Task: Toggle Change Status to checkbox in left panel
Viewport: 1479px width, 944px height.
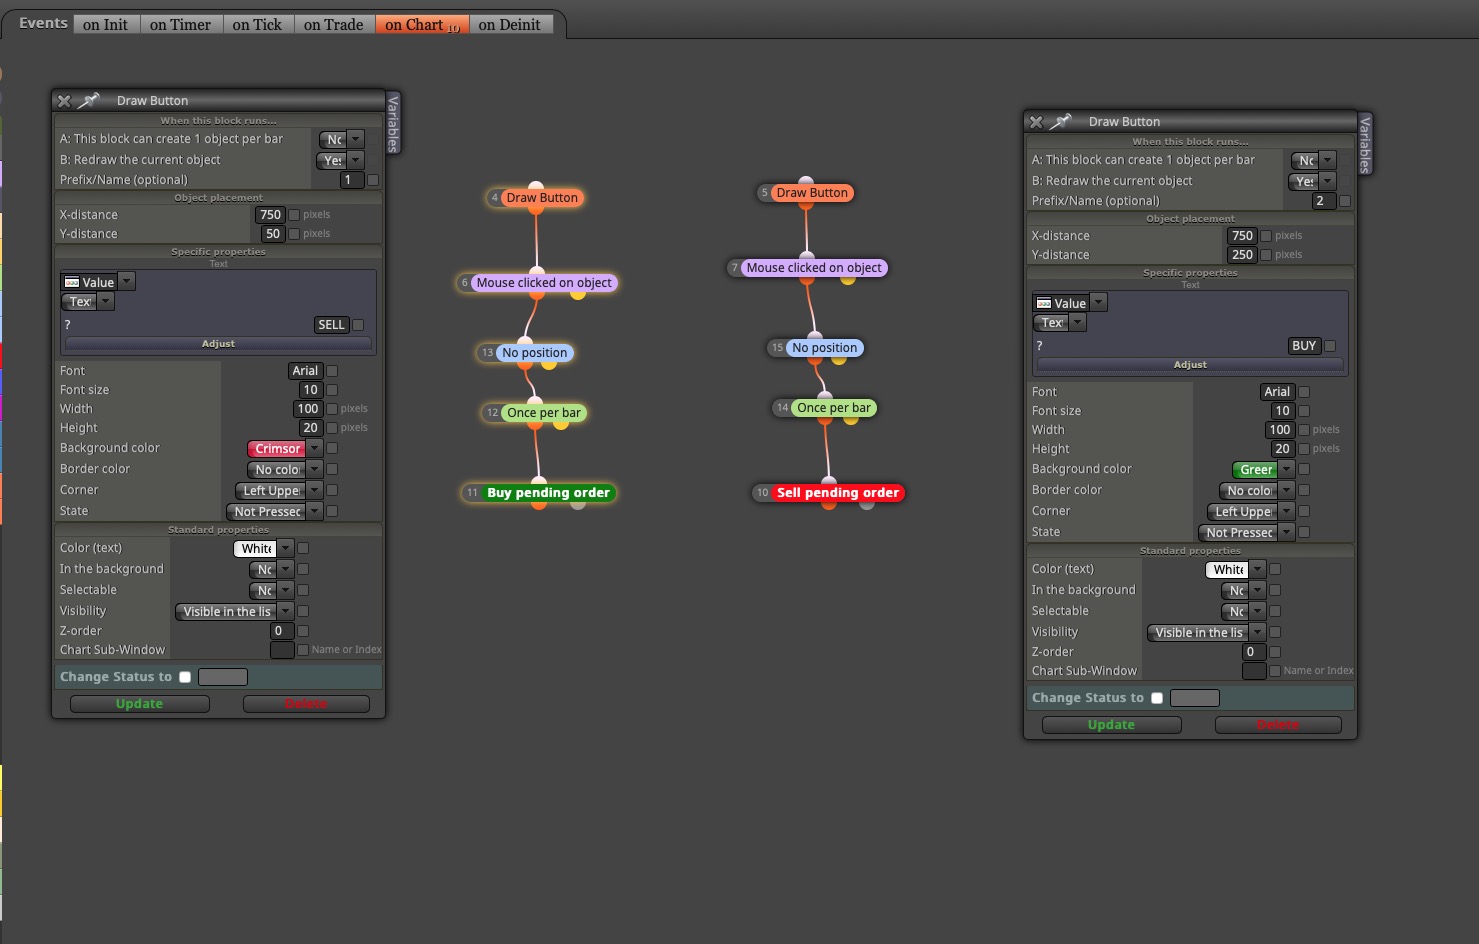Action: pos(185,677)
